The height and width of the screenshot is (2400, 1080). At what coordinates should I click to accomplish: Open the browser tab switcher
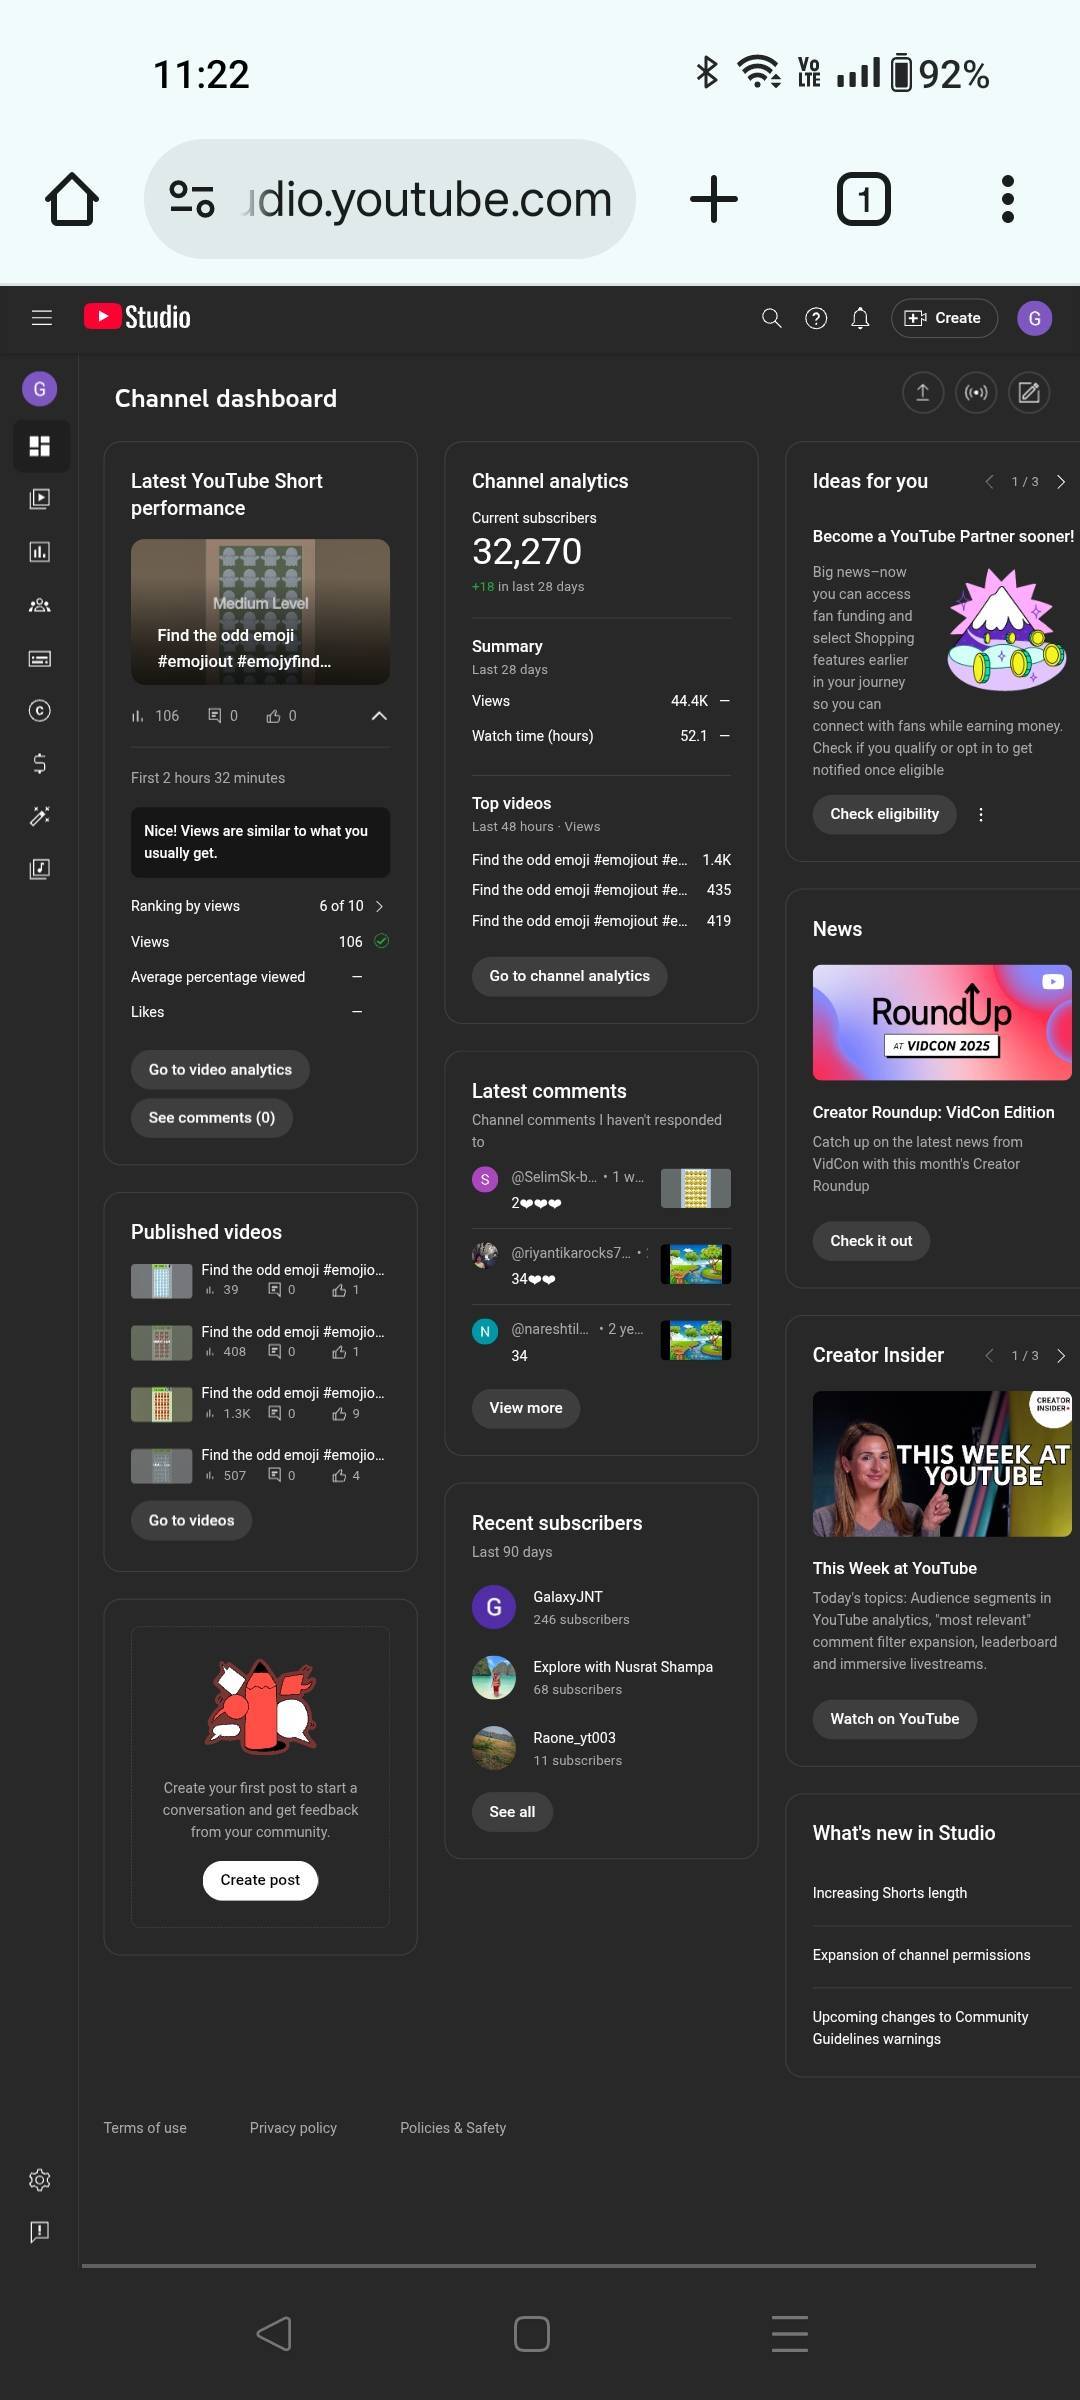(863, 199)
